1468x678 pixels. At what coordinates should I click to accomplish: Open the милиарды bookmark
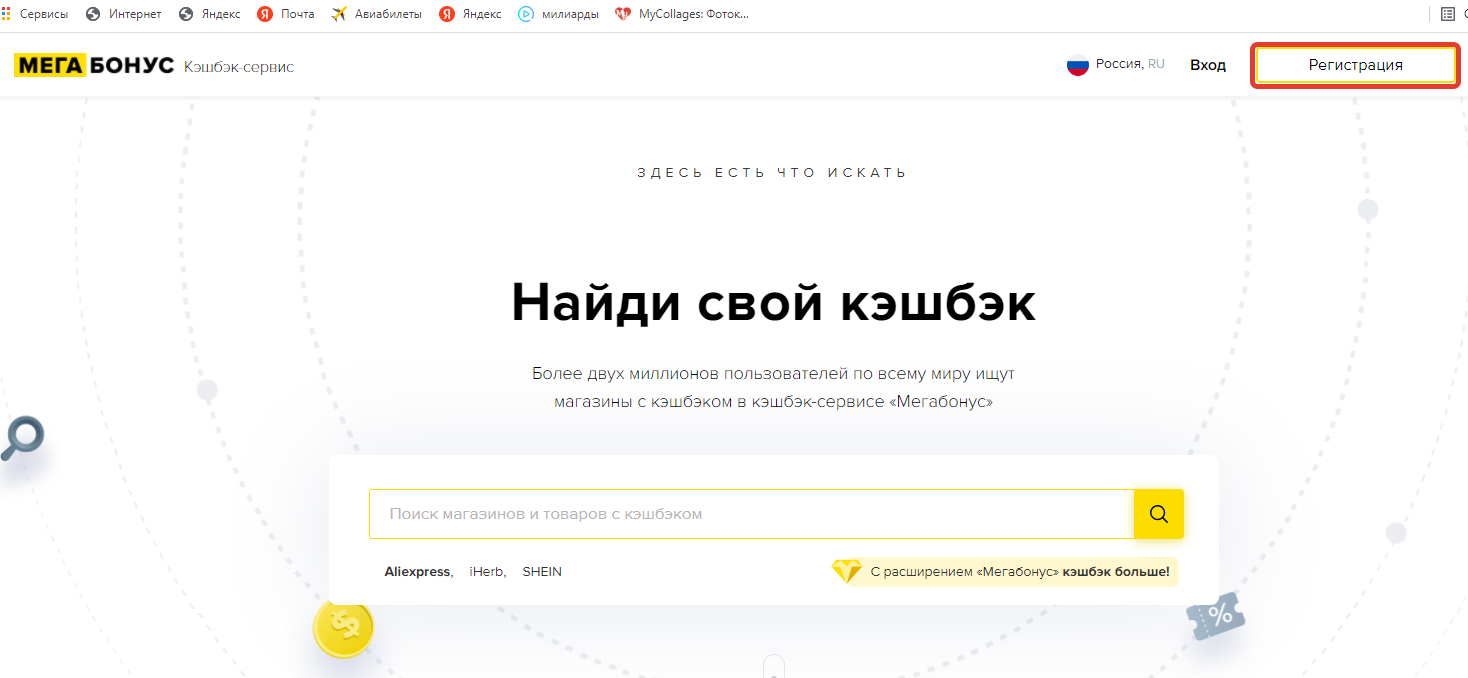coord(558,14)
